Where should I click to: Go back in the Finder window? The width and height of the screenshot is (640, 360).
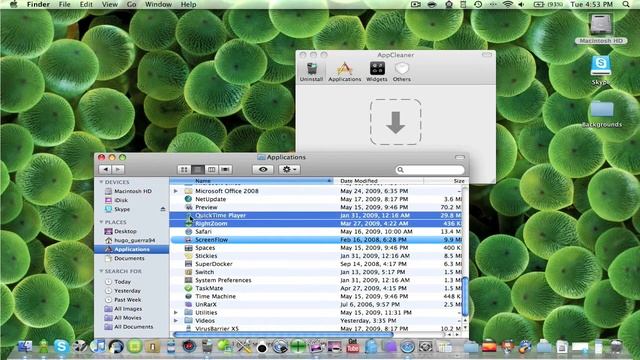pyautogui.click(x=106, y=169)
